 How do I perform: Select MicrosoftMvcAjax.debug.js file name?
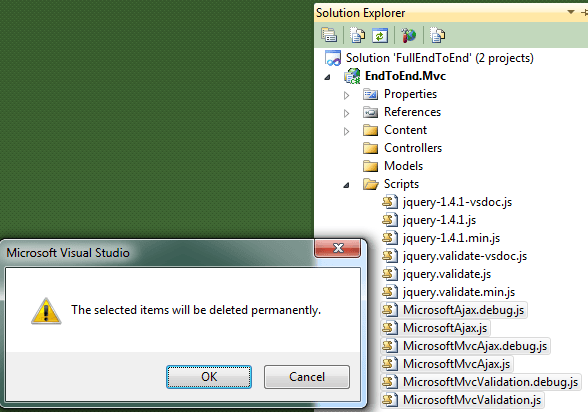[x=475, y=346]
